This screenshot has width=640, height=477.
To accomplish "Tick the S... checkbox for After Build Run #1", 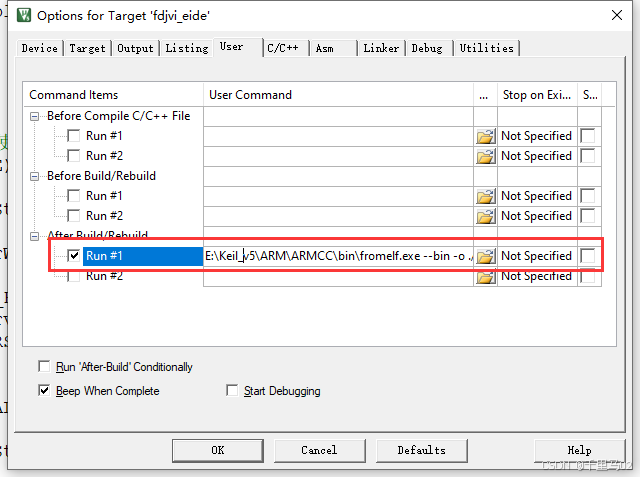I will [587, 256].
